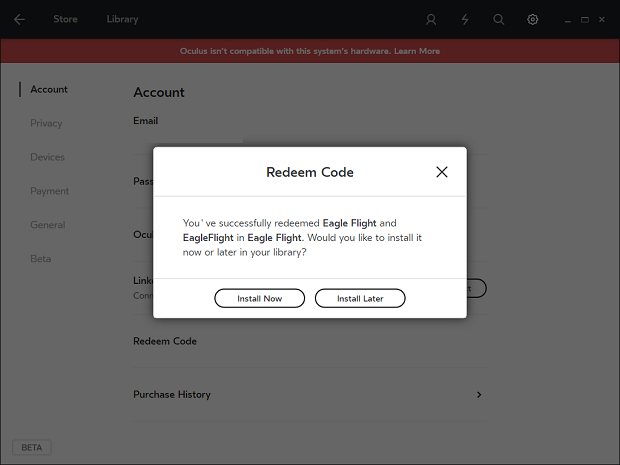This screenshot has height=465, width=620.
Task: Switch to the Store tab
Action: (65, 19)
